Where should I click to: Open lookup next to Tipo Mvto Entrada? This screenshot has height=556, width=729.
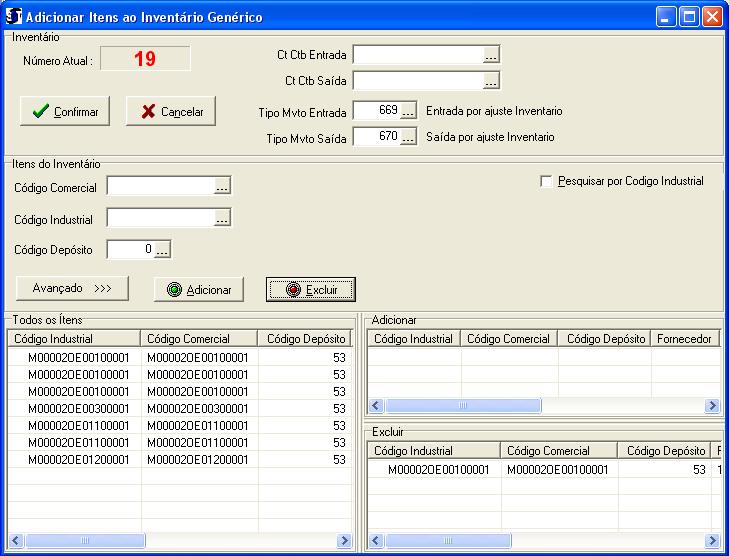408,111
